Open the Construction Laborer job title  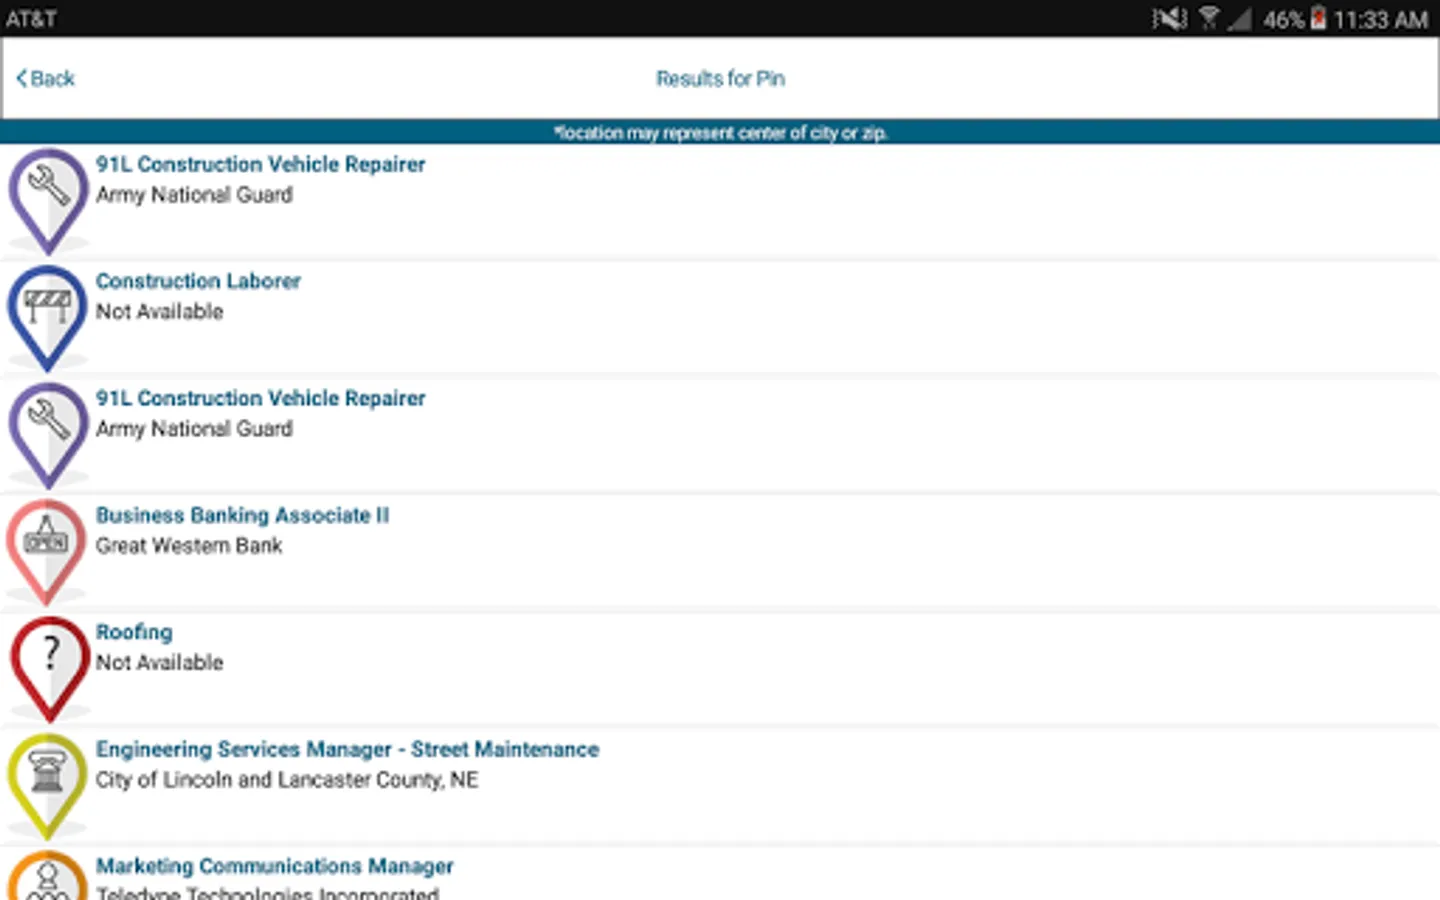[198, 281]
